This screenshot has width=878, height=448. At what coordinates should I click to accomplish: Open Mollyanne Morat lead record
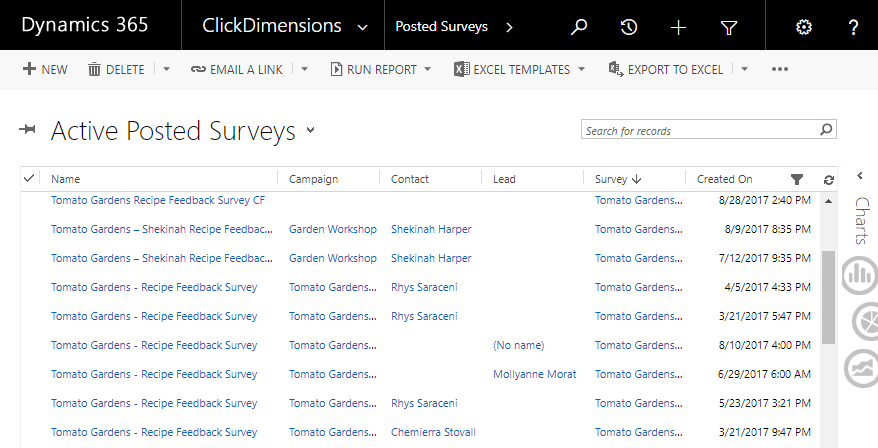point(534,374)
